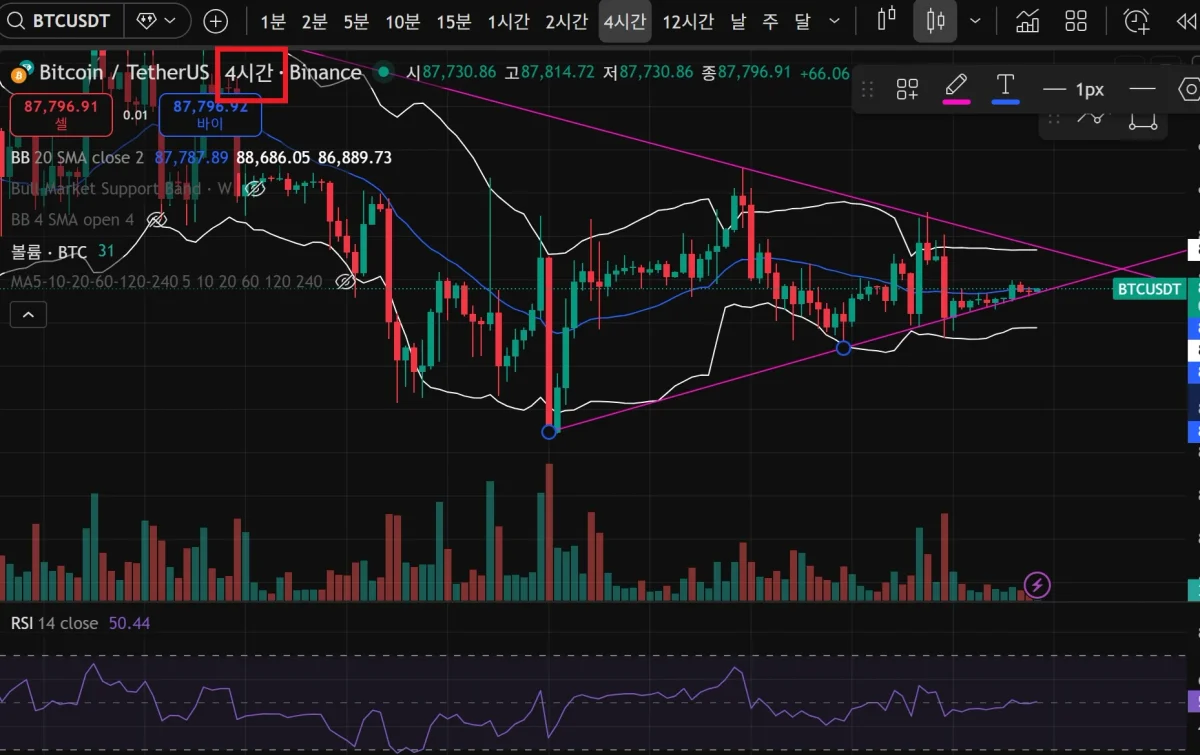The height and width of the screenshot is (755, 1200).
Task: Change line color with the pencil icon
Action: (957, 88)
